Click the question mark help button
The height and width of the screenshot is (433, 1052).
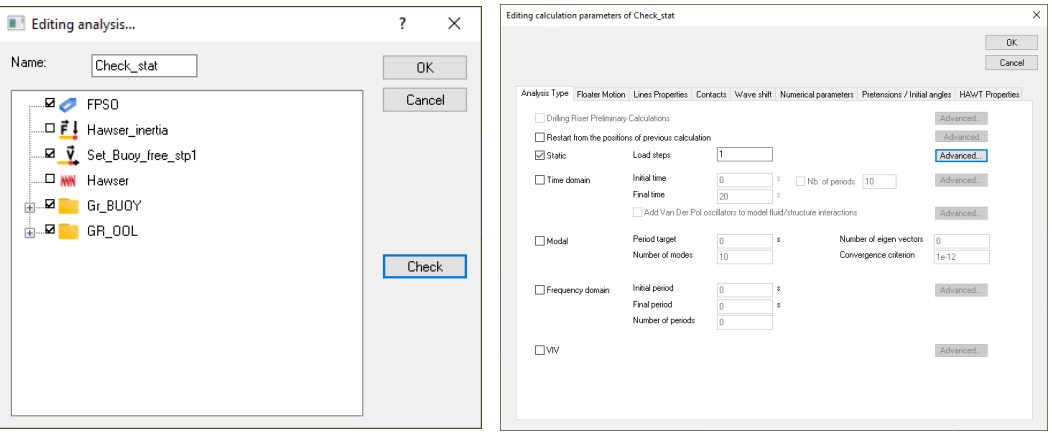401,23
